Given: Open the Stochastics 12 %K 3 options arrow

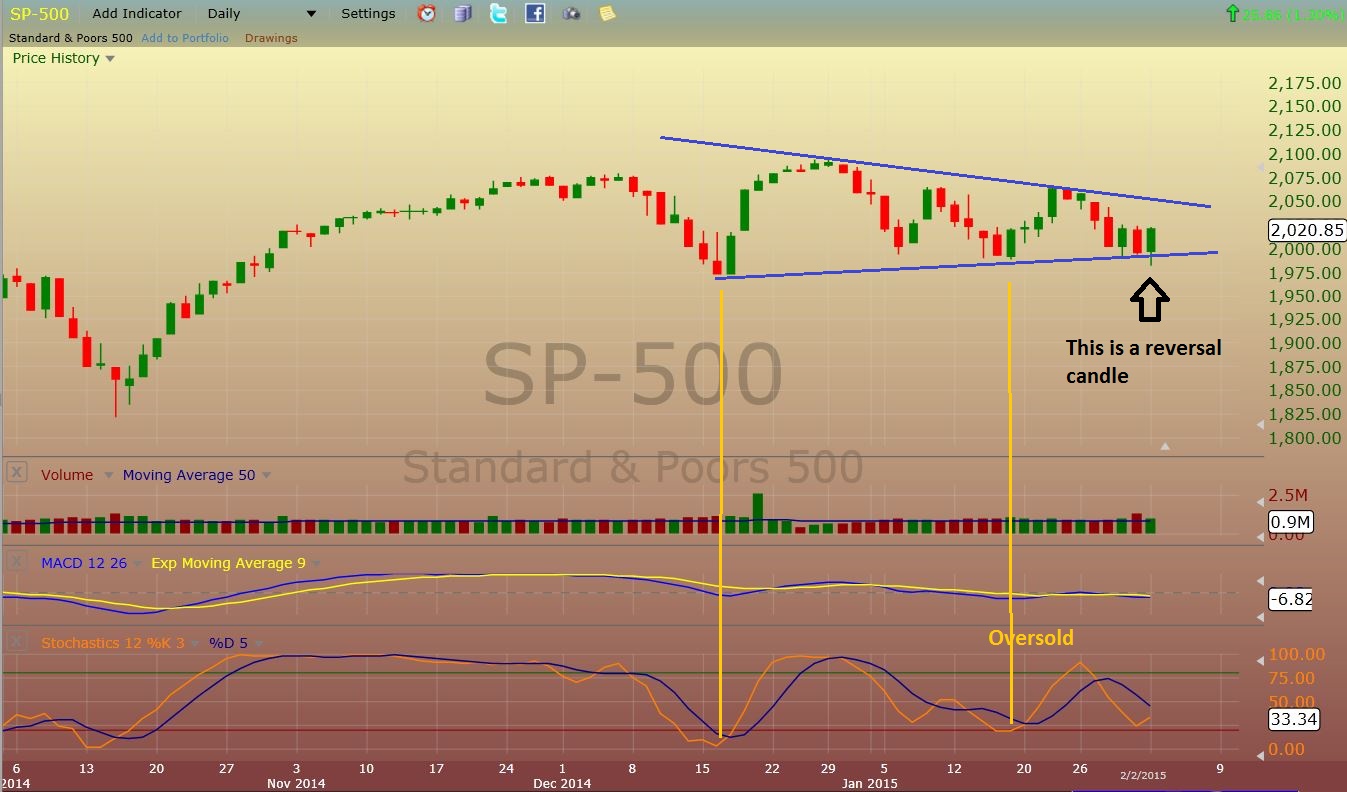Looking at the screenshot, I should click(x=195, y=644).
